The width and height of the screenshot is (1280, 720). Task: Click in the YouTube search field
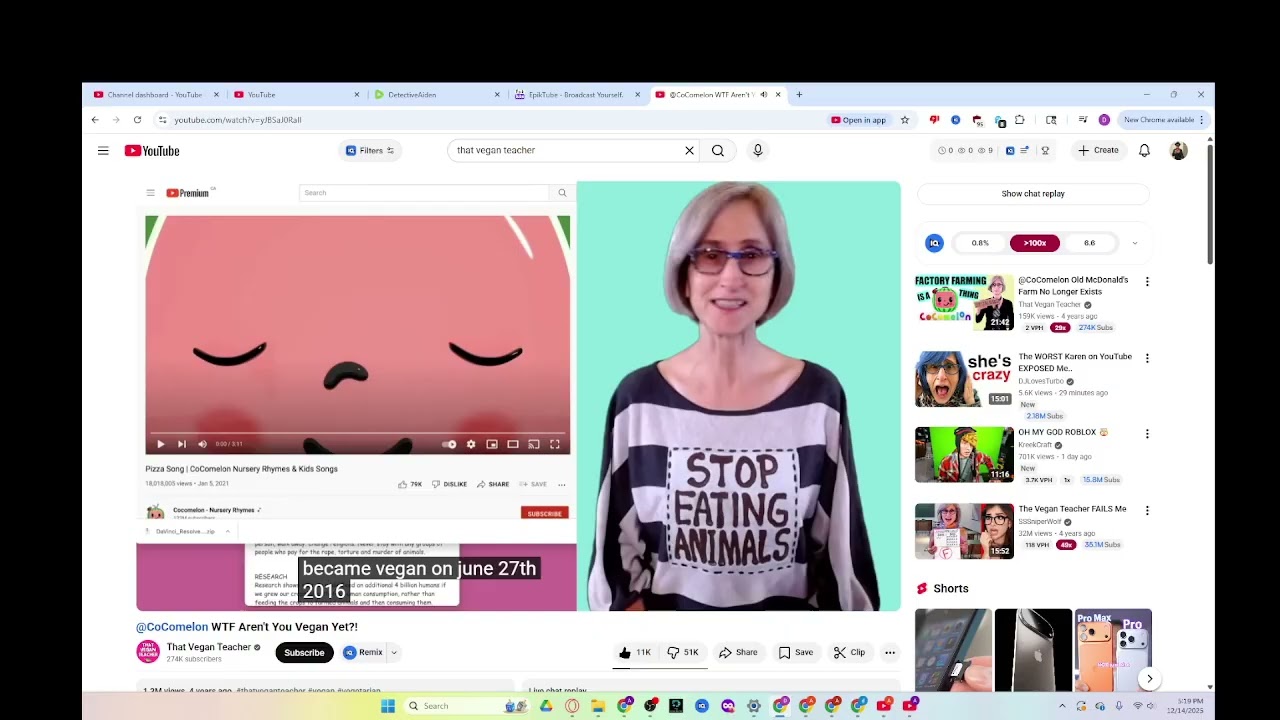tap(565, 150)
